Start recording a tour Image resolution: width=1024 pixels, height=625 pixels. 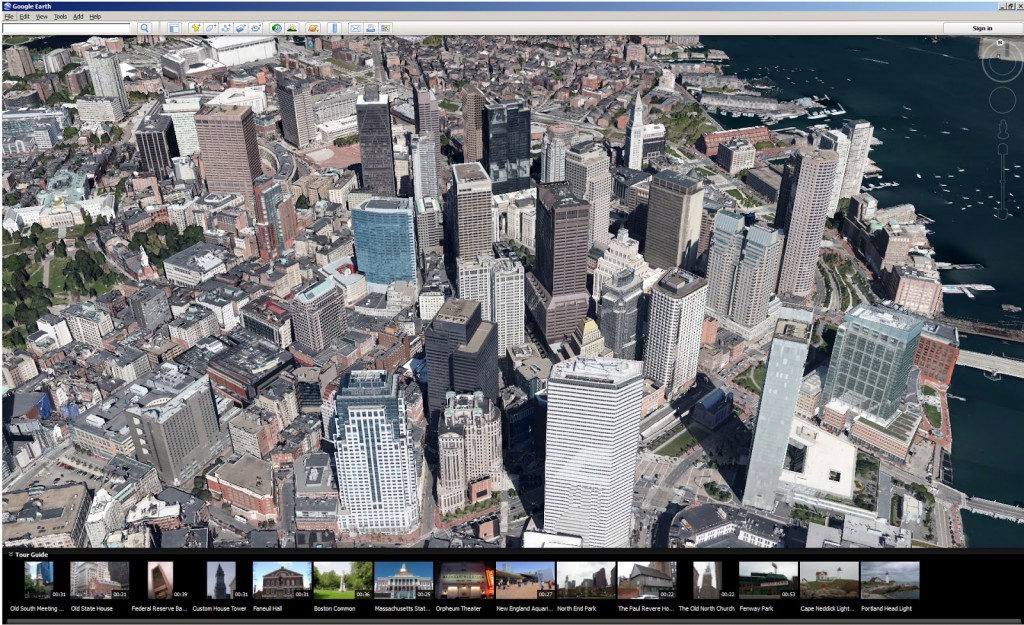pyautogui.click(x=256, y=28)
